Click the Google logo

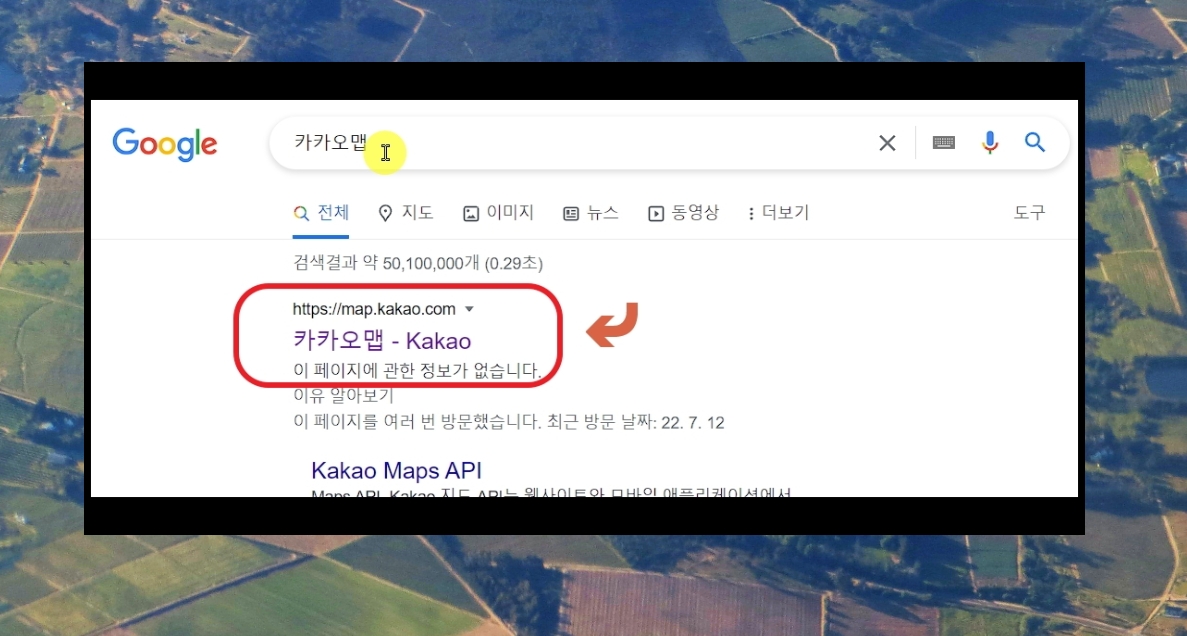[165, 144]
